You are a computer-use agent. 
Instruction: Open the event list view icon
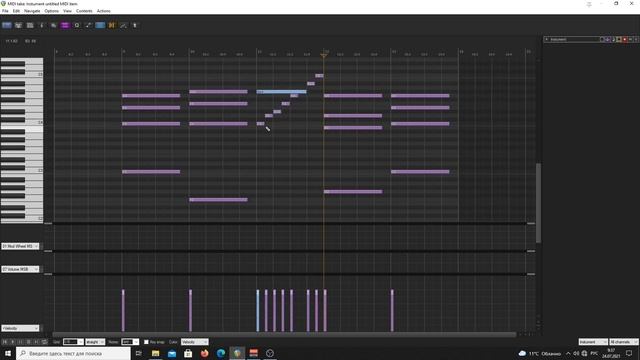point(30,25)
